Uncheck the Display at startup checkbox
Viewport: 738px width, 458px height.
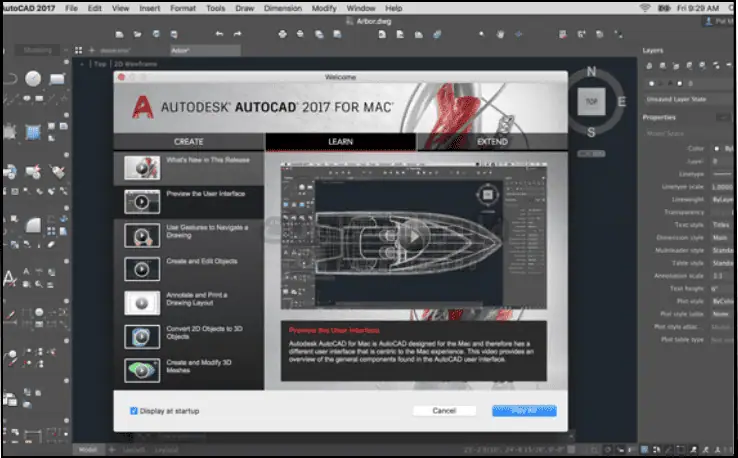[134, 410]
